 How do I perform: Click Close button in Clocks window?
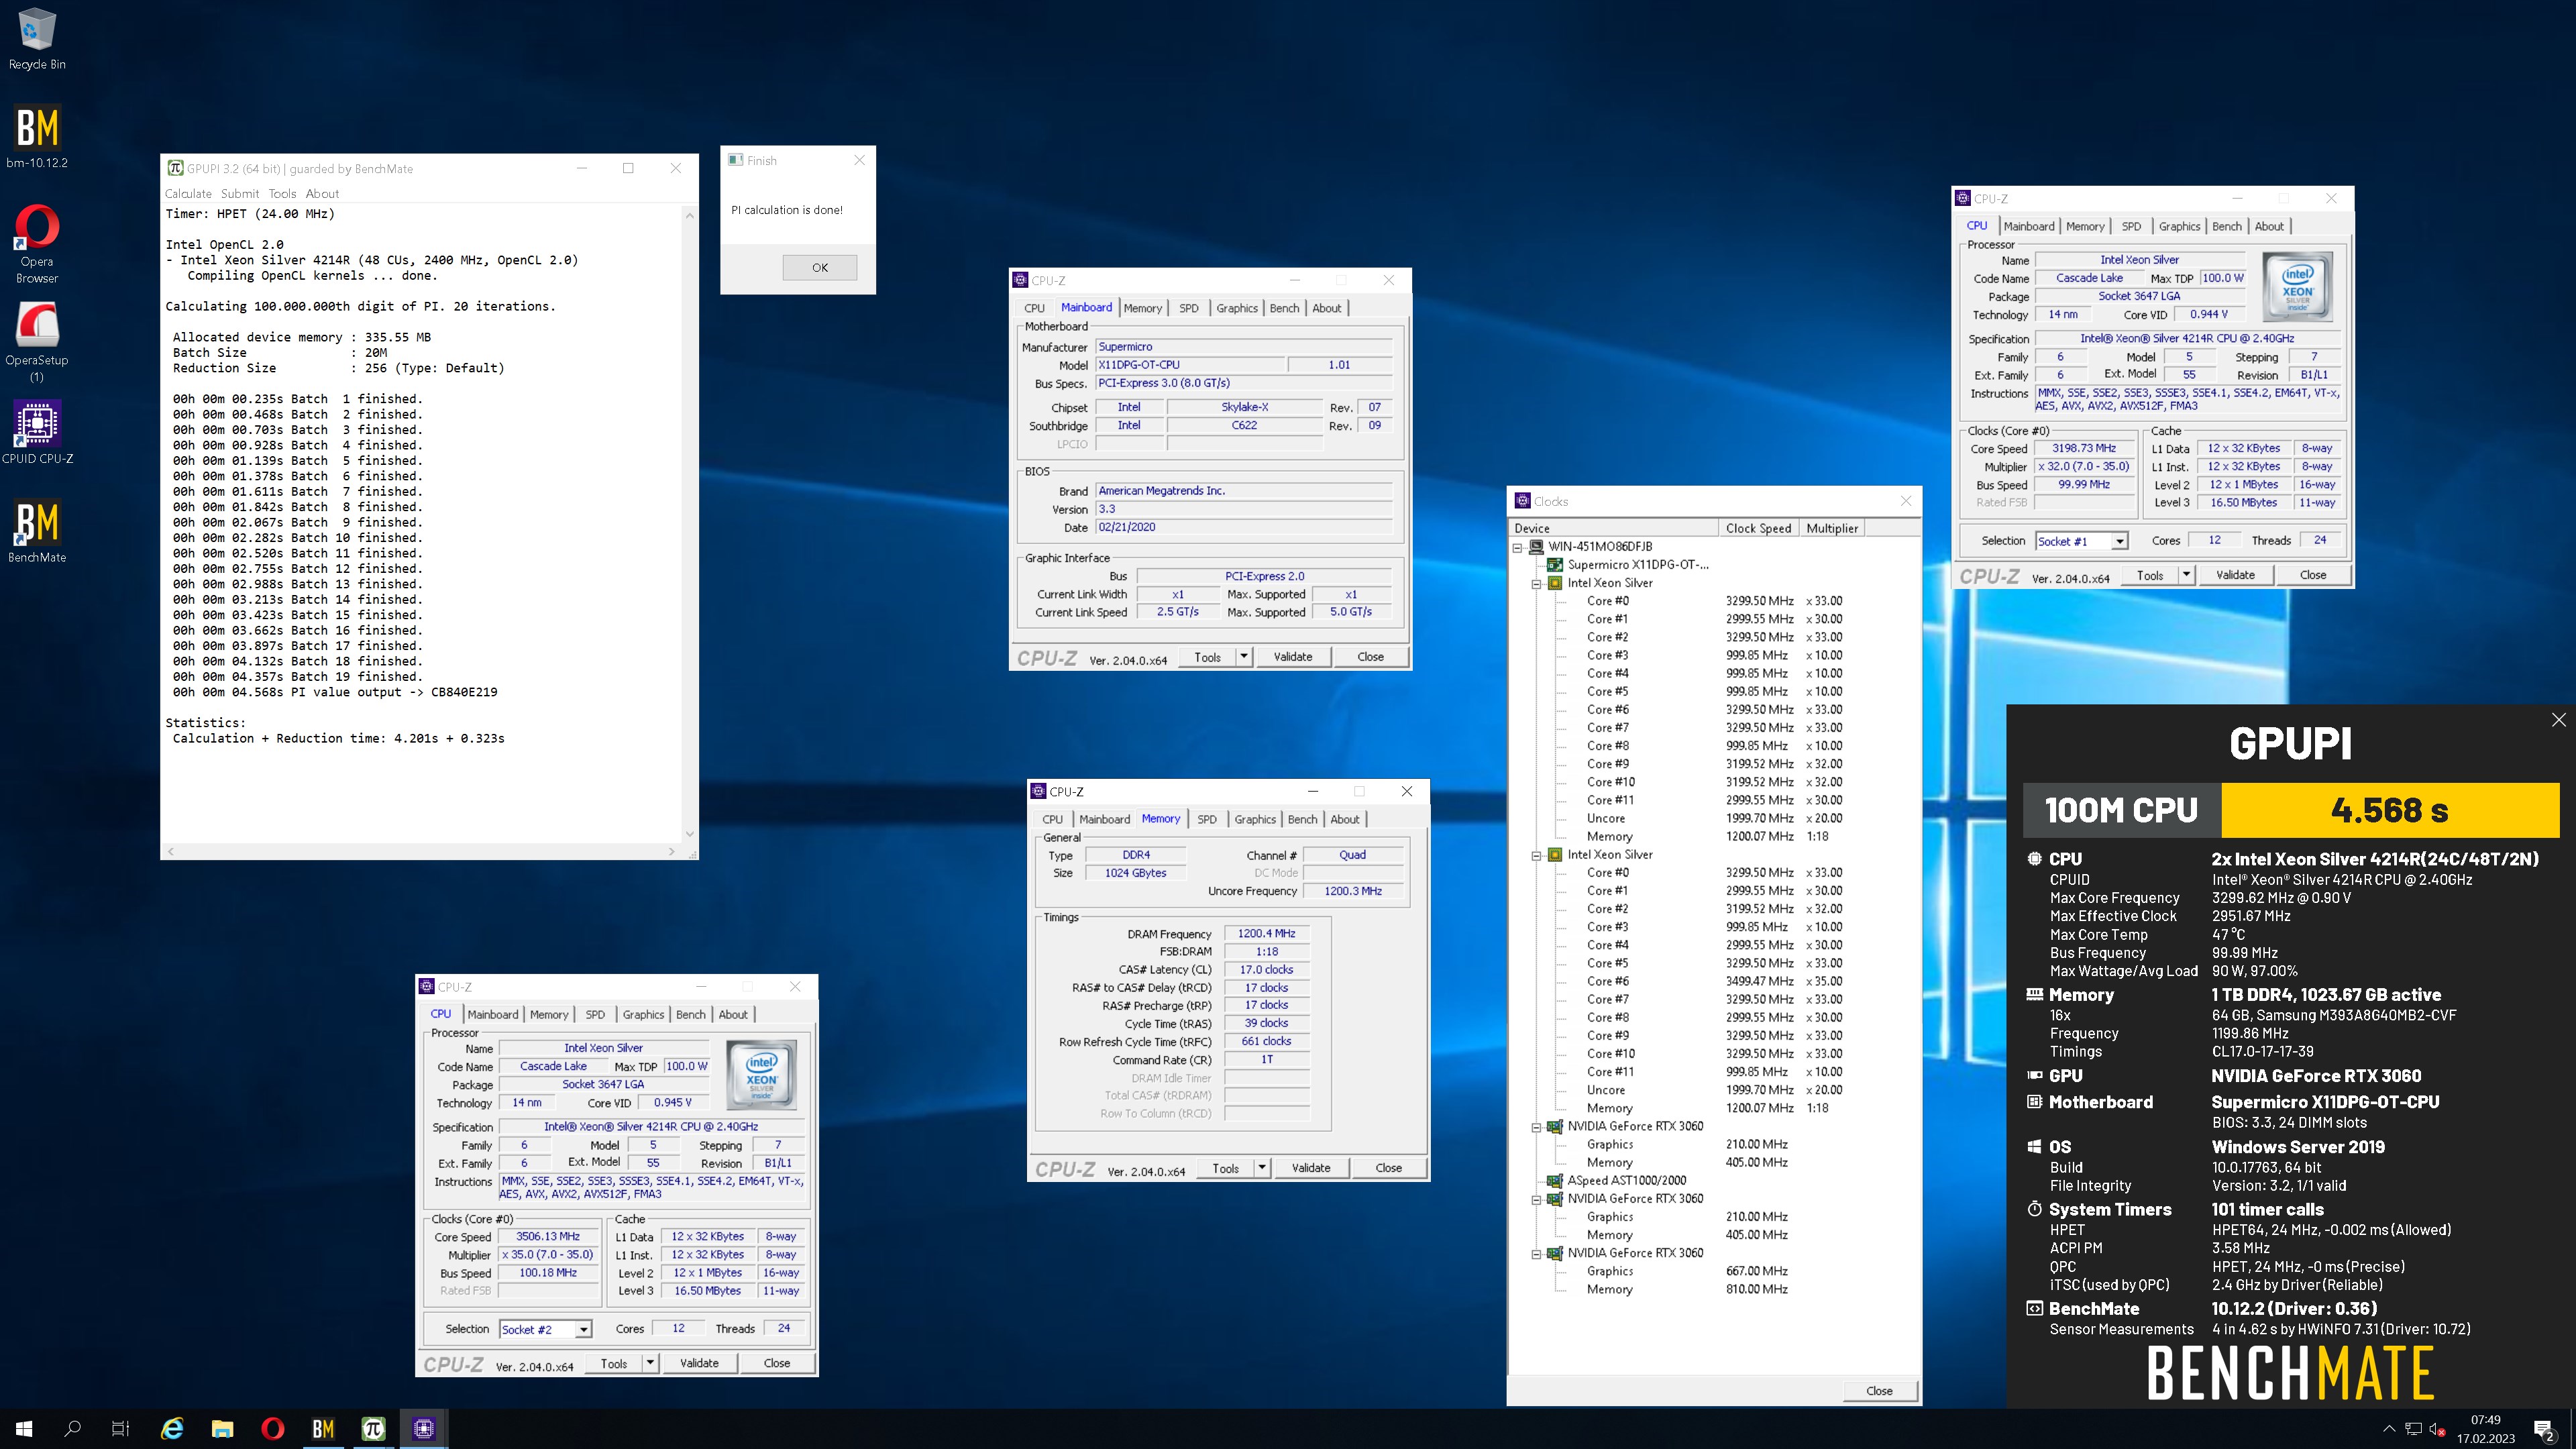tap(1879, 1391)
